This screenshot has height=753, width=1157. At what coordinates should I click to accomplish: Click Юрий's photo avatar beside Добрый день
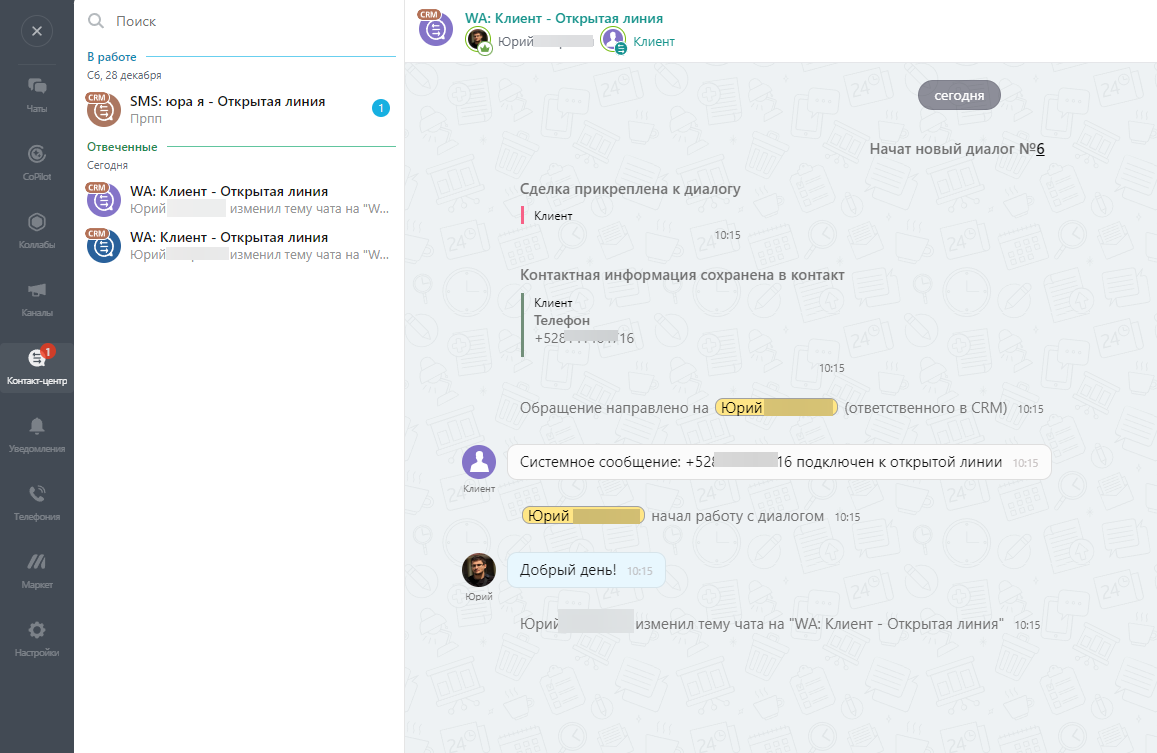pyautogui.click(x=479, y=571)
